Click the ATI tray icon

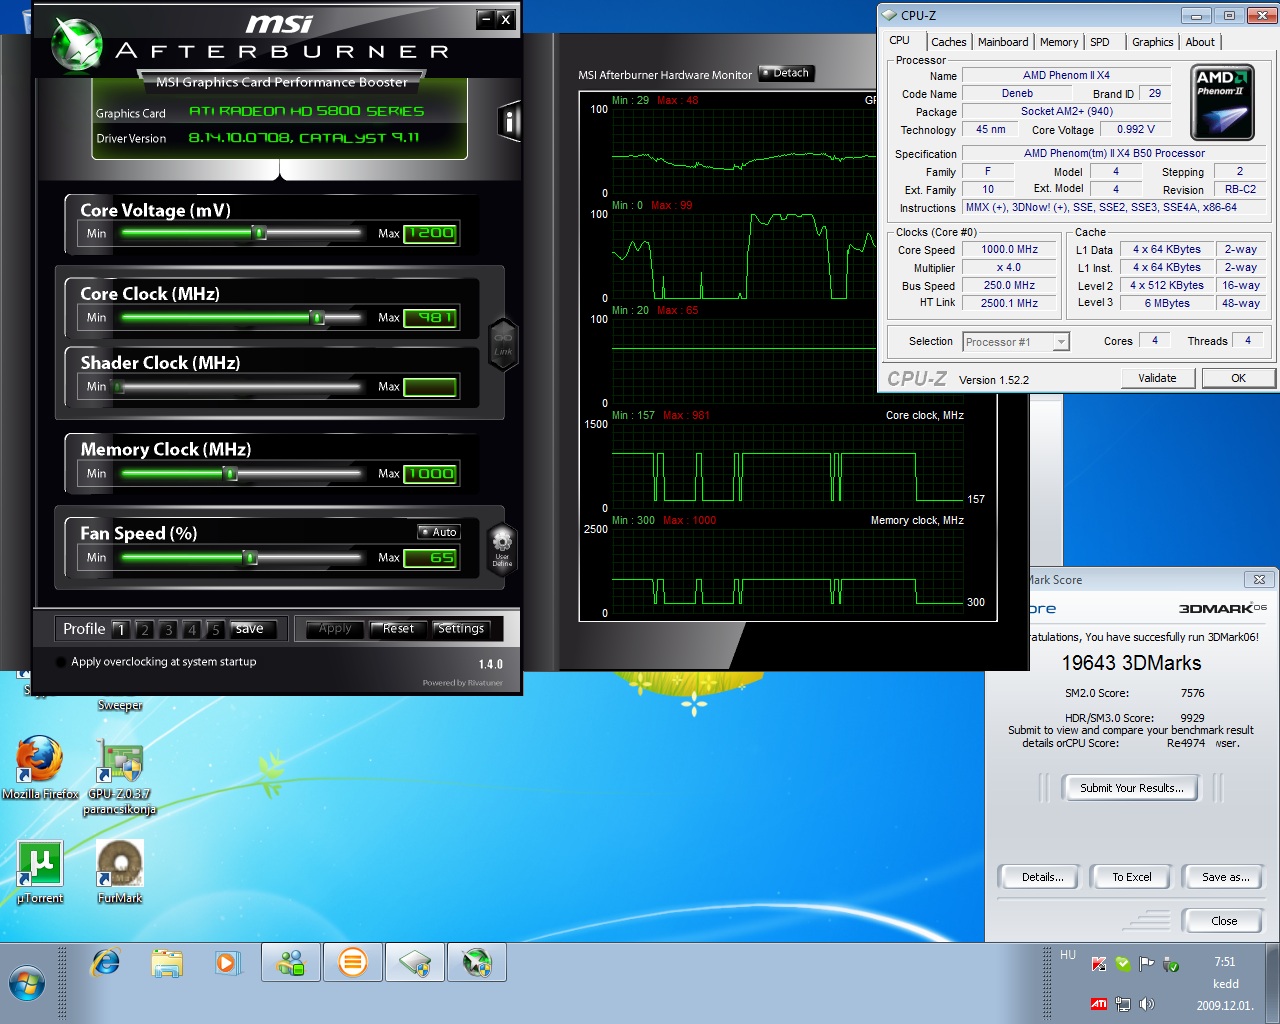(1098, 1004)
